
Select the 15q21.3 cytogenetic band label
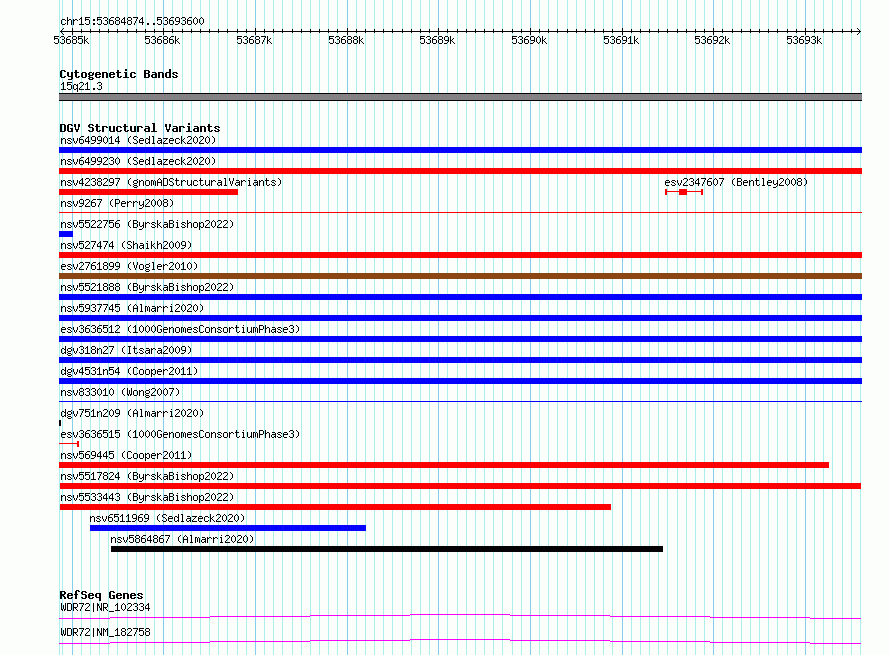tap(81, 86)
